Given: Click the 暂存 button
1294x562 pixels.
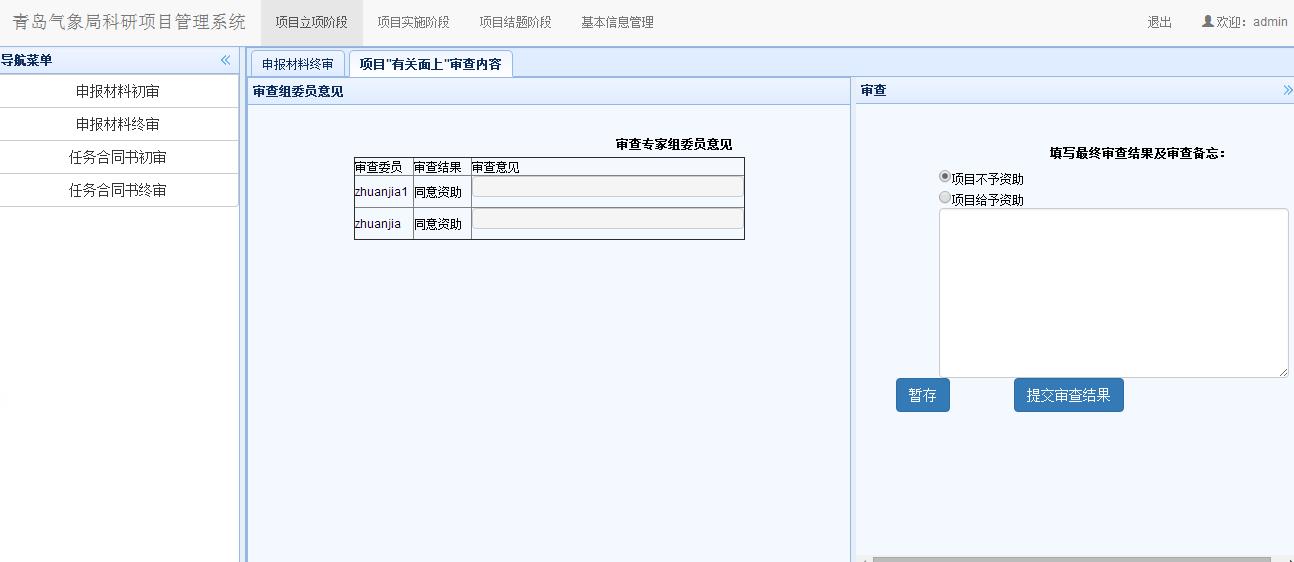Looking at the screenshot, I should (922, 395).
